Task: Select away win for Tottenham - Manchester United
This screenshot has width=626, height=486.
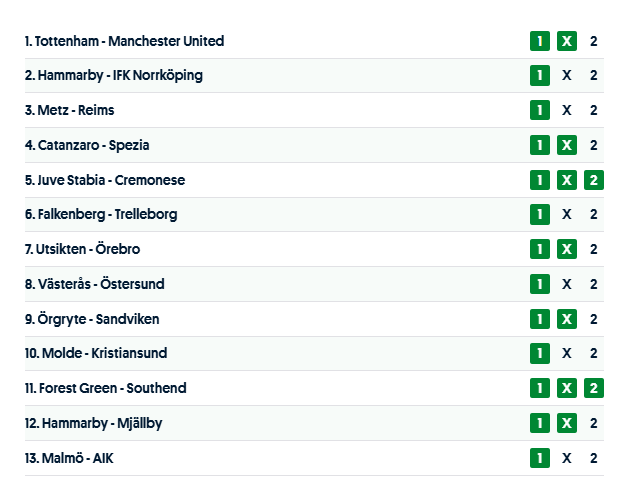Action: coord(593,41)
